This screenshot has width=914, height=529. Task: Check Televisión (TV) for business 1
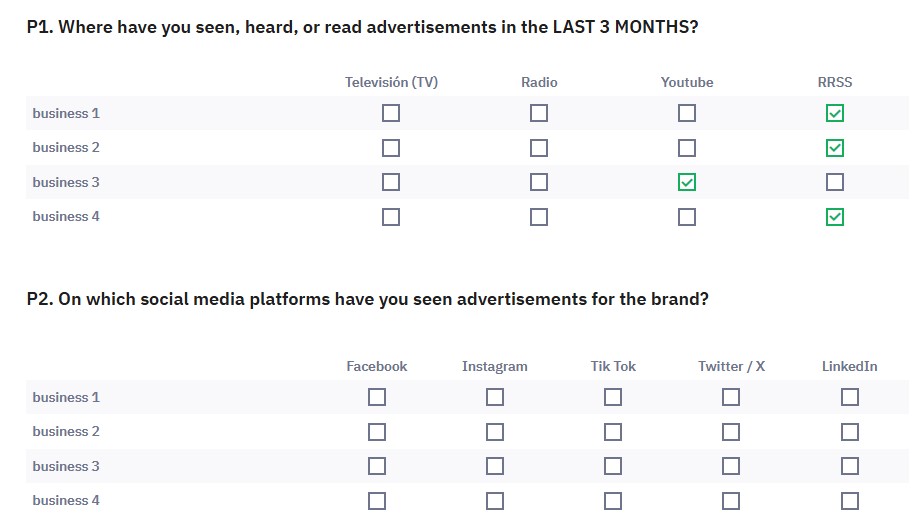[x=391, y=113]
